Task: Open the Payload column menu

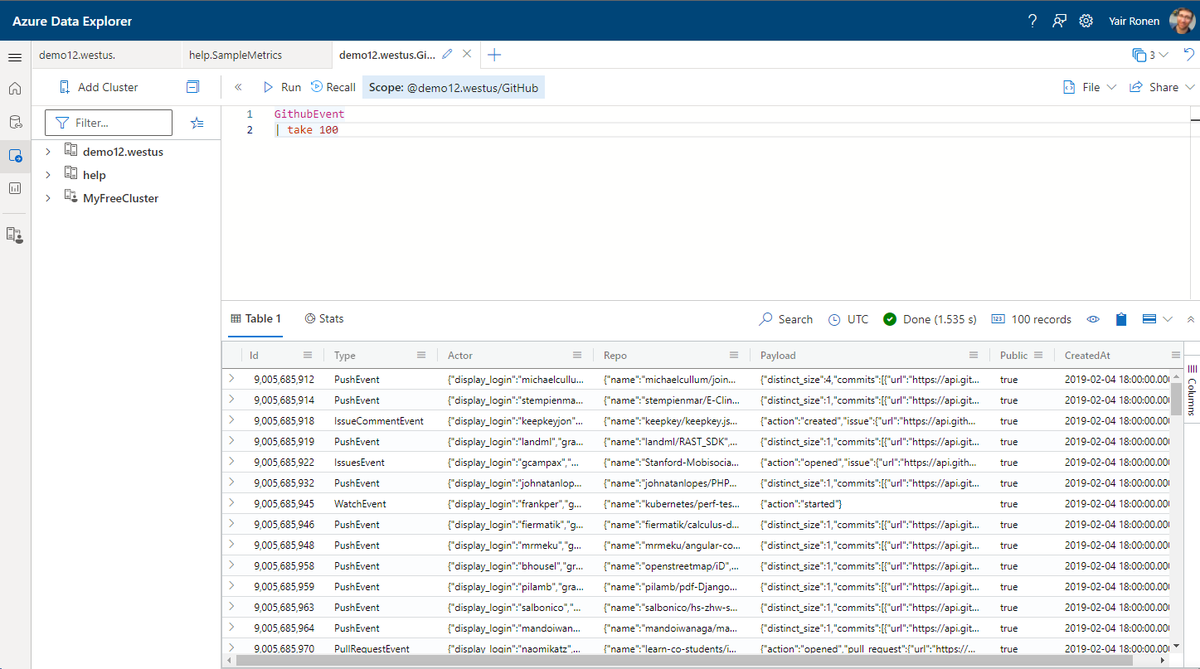Action: [973, 355]
